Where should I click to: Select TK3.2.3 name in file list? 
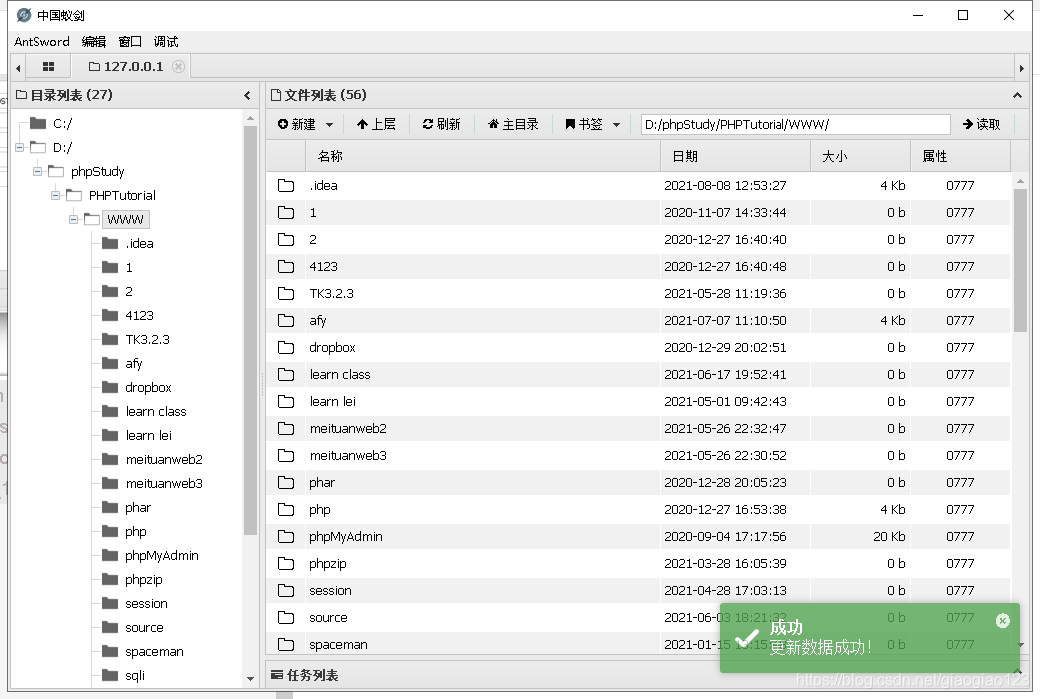tap(331, 293)
